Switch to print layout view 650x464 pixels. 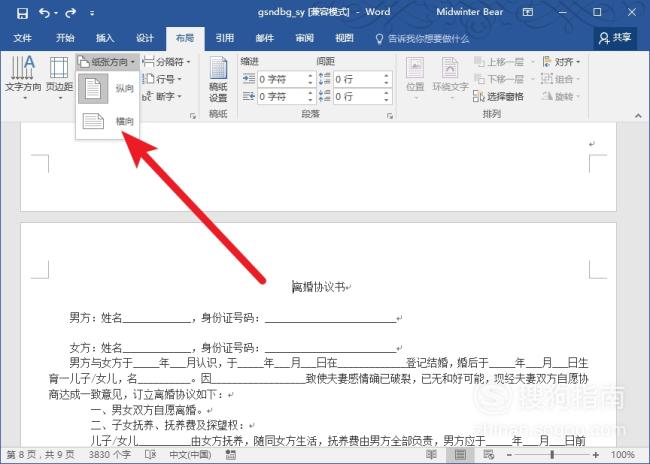coord(460,455)
